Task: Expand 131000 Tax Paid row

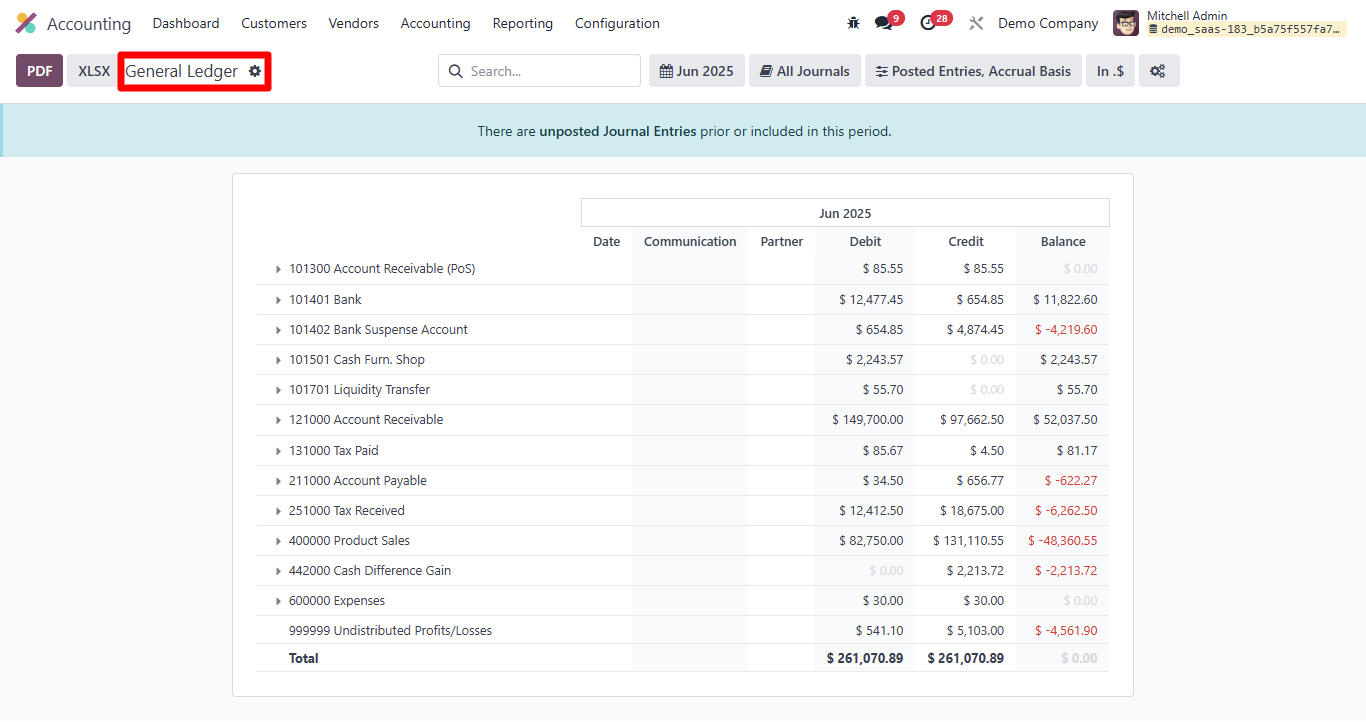Action: pos(279,451)
